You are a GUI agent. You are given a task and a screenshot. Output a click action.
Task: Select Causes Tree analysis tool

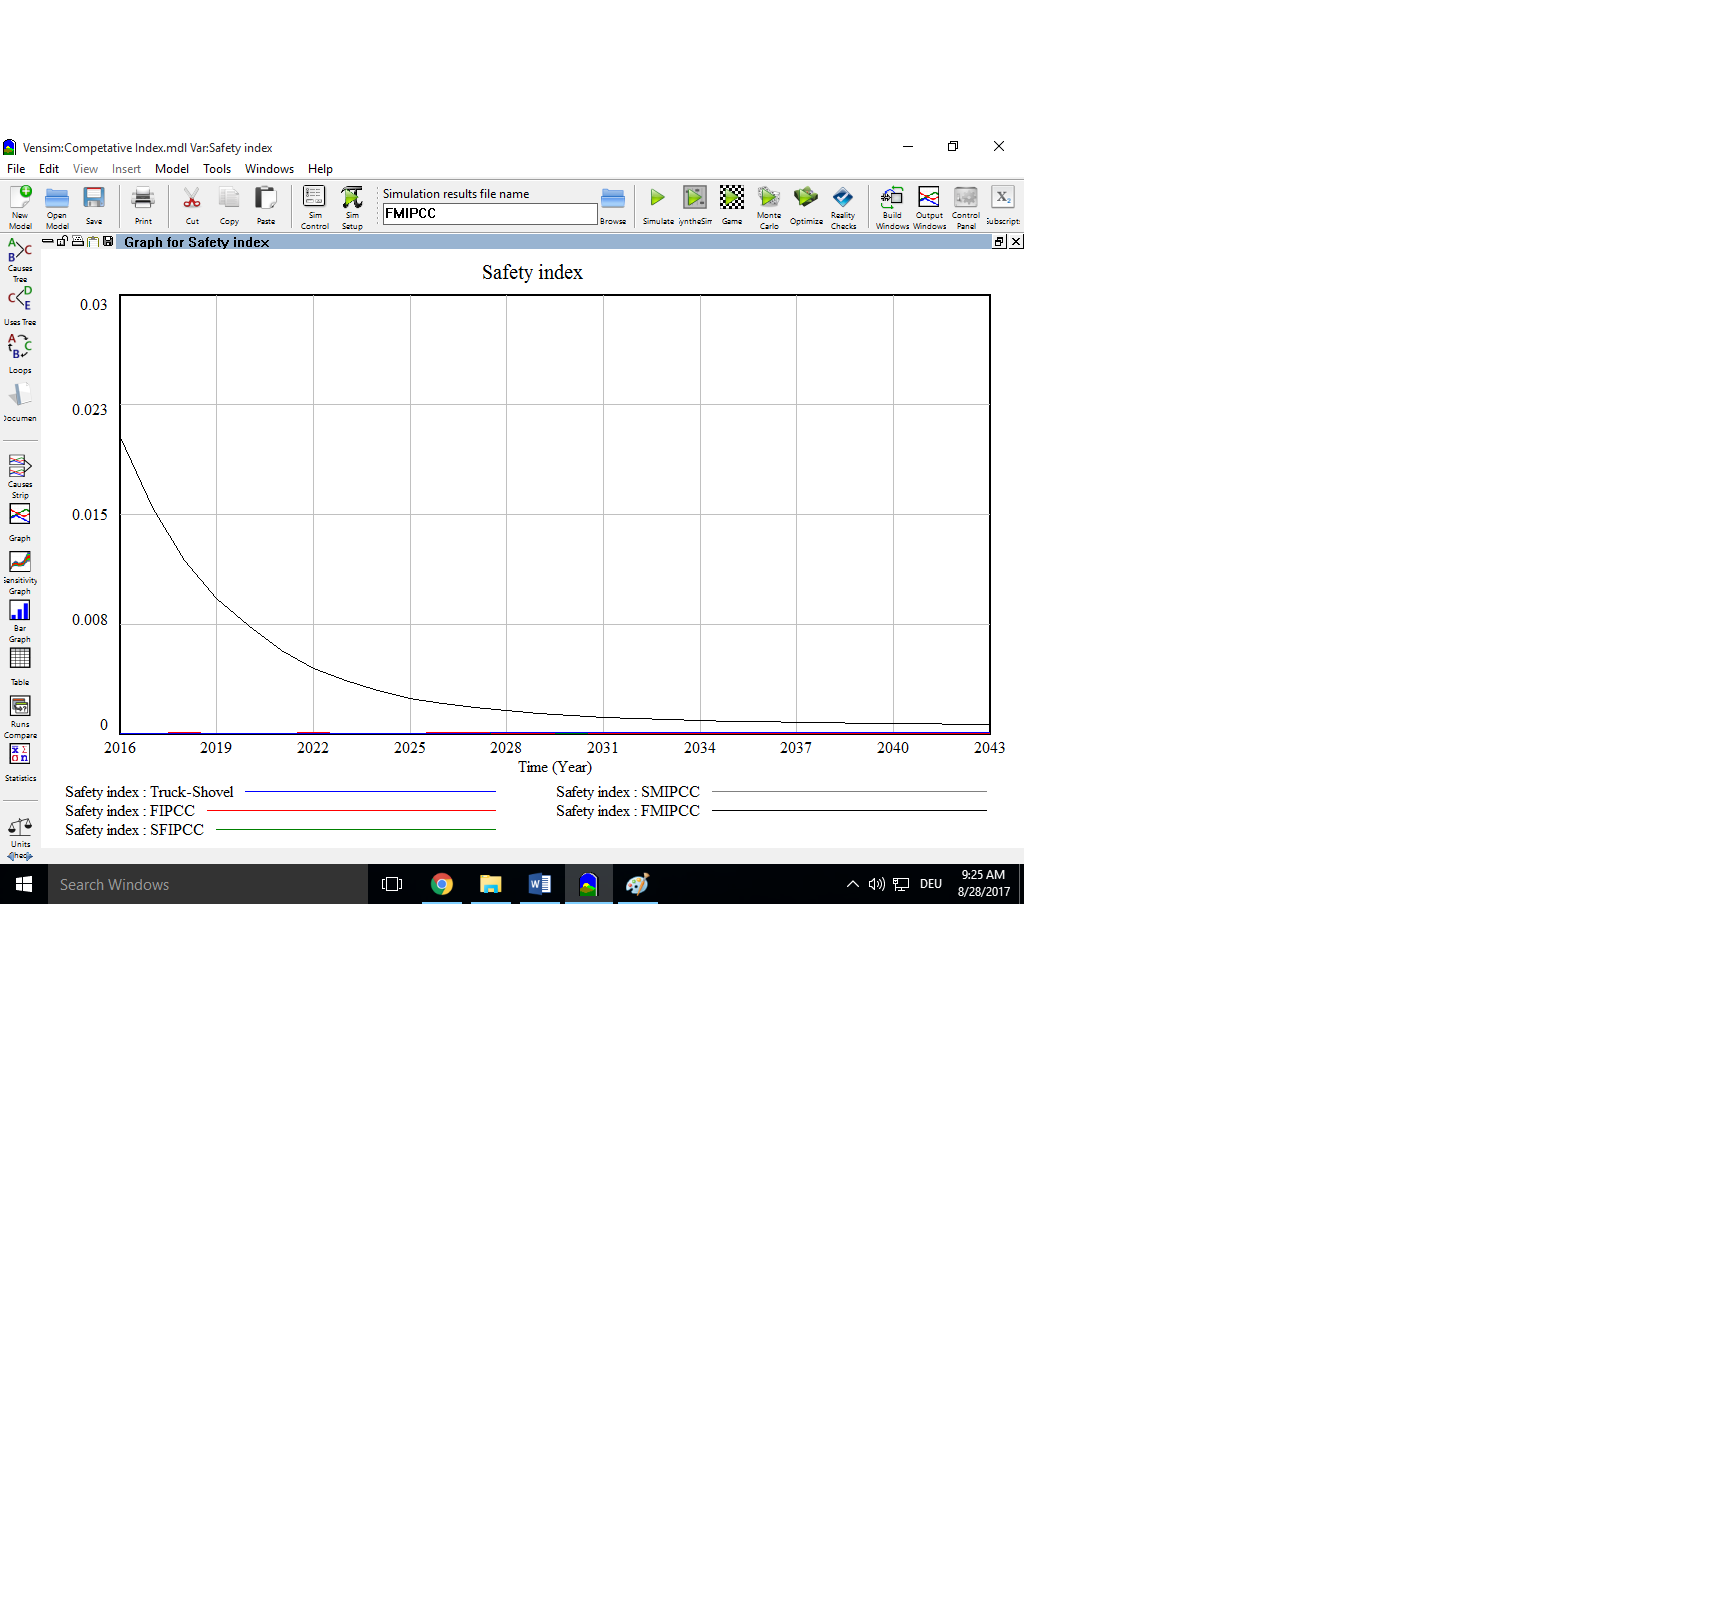click(x=20, y=260)
